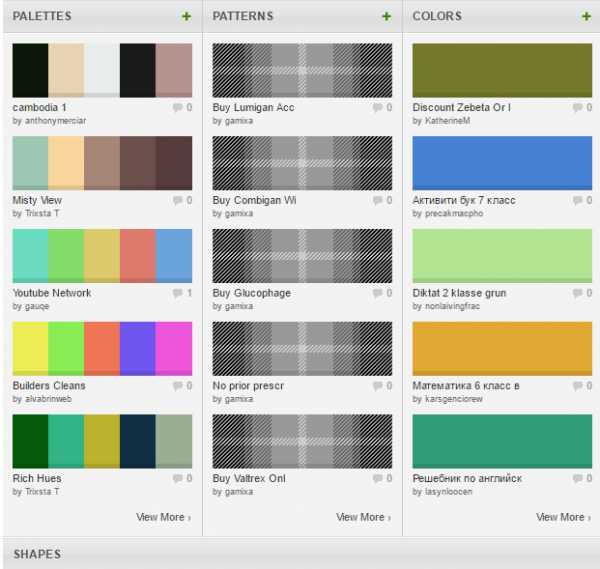Click comment bubble icon for cambodia 1
The image size is (600, 569).
178,108
